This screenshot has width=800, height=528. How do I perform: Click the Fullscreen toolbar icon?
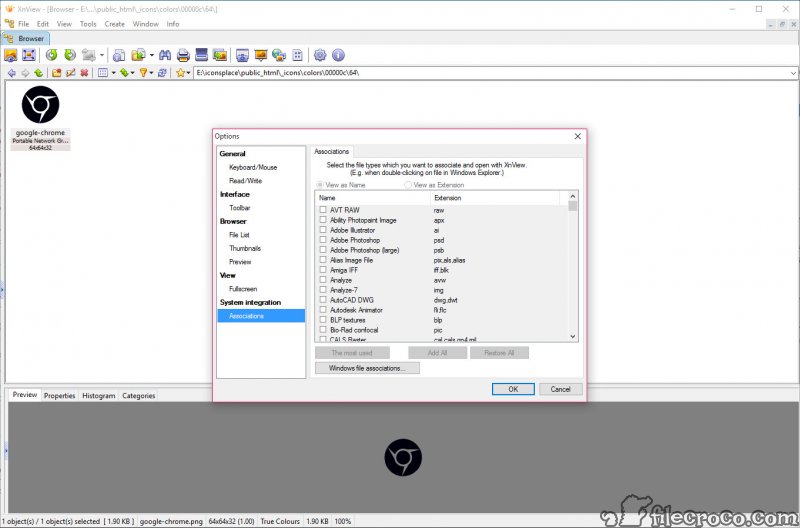29,55
